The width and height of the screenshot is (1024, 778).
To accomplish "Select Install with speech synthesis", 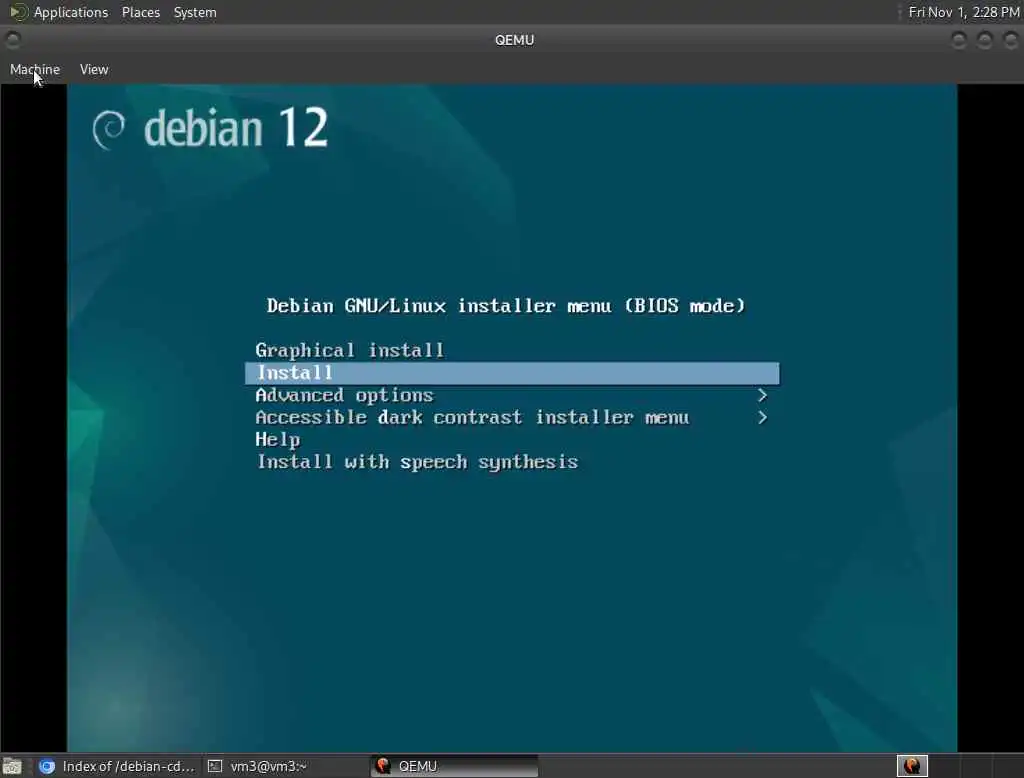I will 417,462.
